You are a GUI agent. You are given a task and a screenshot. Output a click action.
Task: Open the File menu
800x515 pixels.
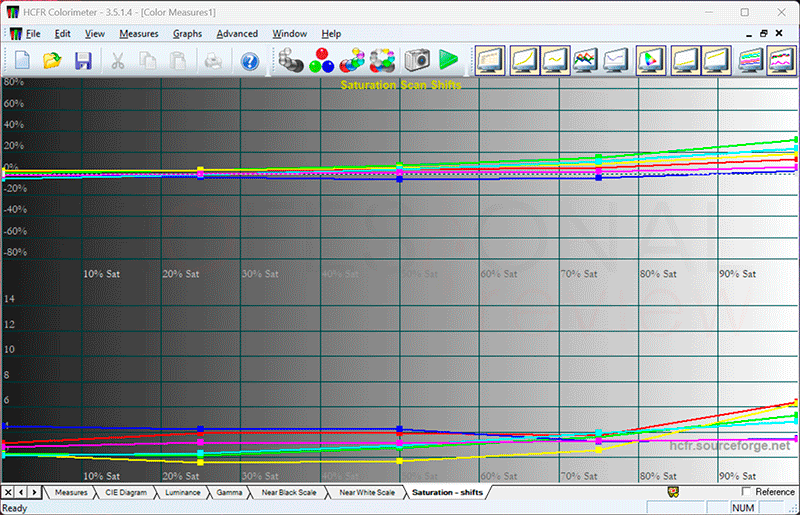33,34
